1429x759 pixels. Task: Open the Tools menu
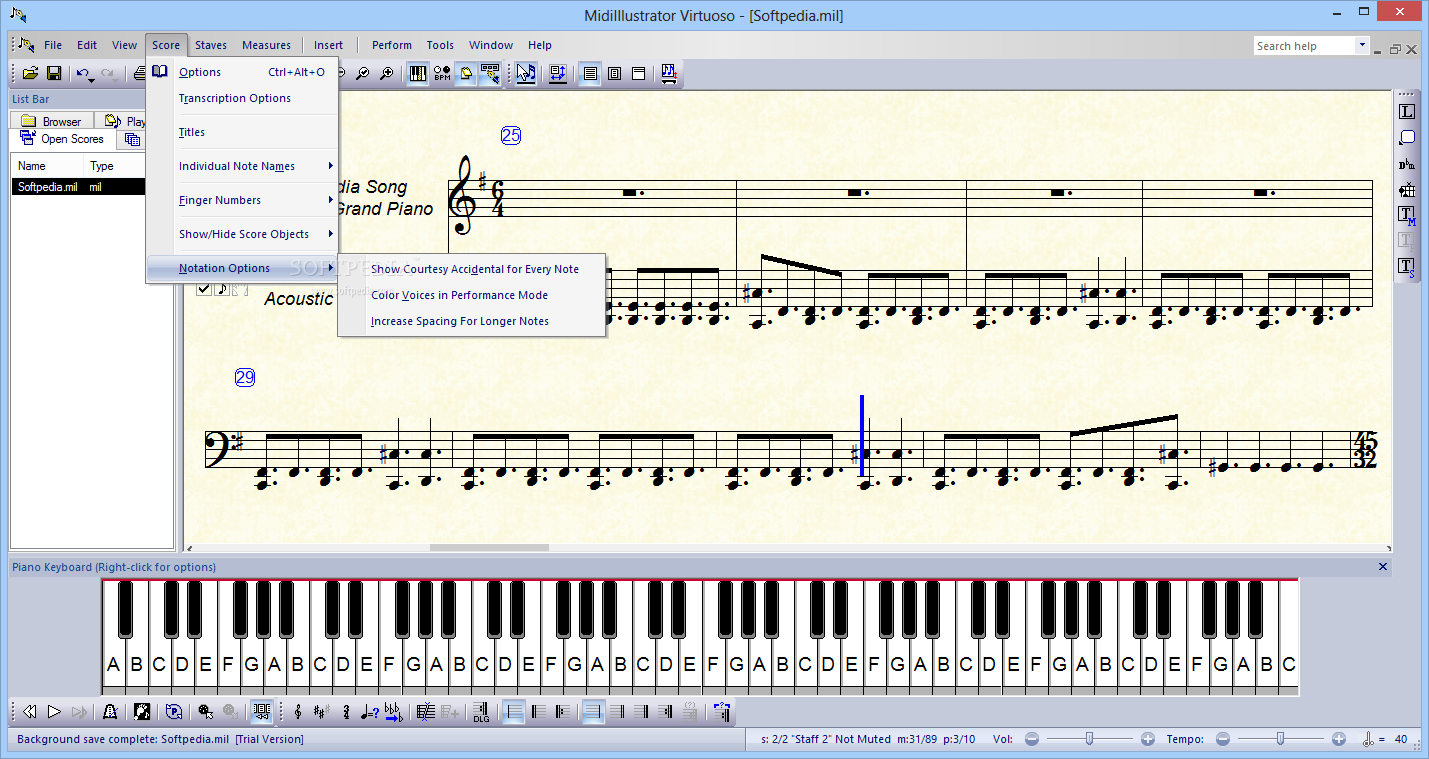pos(440,45)
